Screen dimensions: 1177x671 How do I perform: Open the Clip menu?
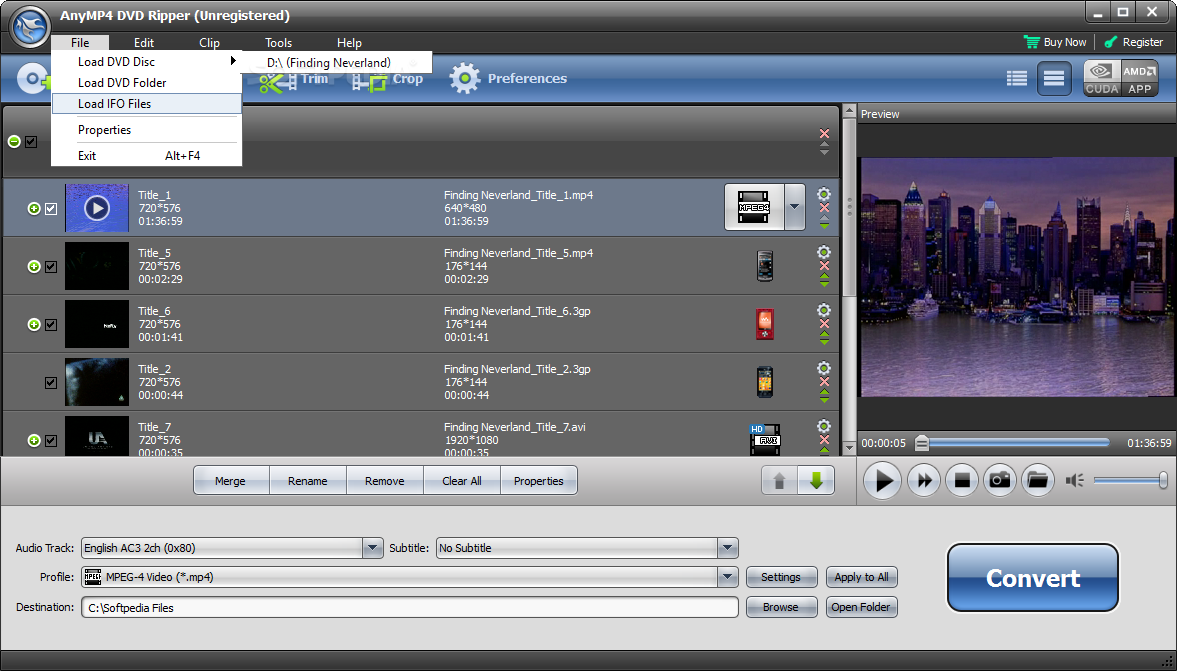pos(209,43)
